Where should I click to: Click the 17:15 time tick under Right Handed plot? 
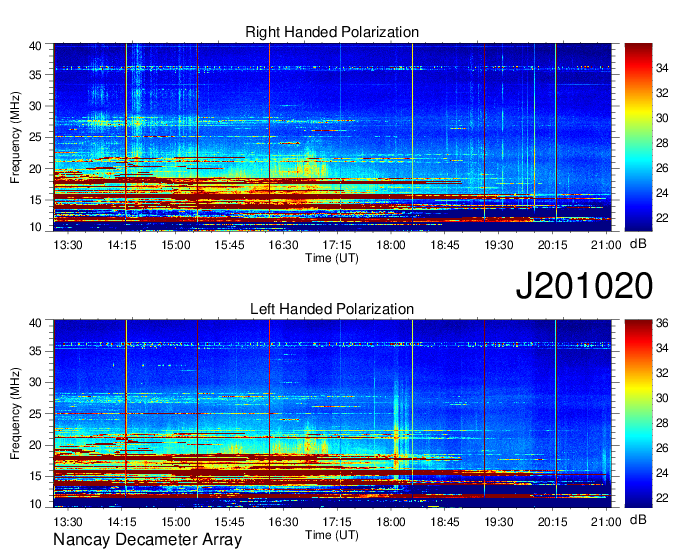(x=337, y=245)
